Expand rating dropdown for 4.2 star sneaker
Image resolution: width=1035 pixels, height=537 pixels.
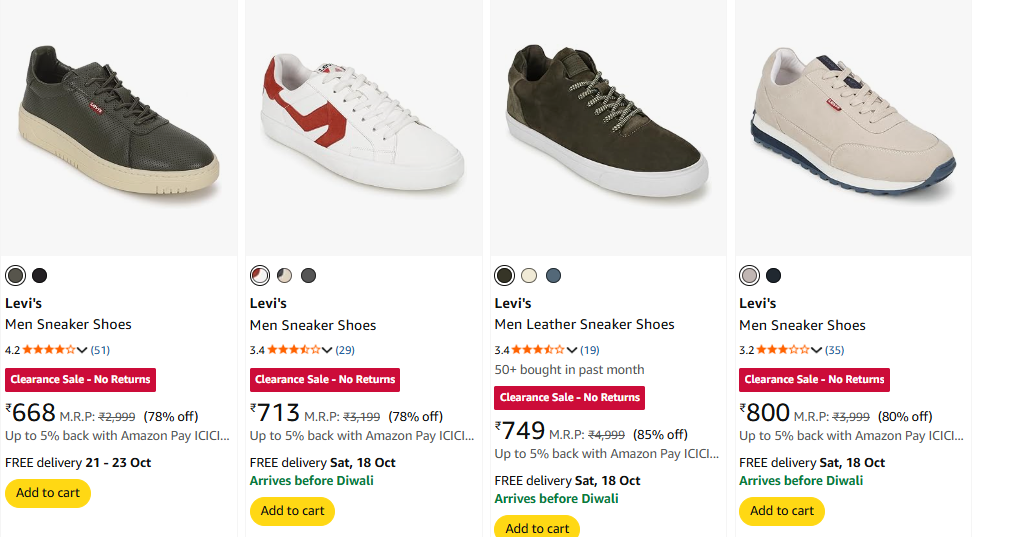click(x=82, y=350)
